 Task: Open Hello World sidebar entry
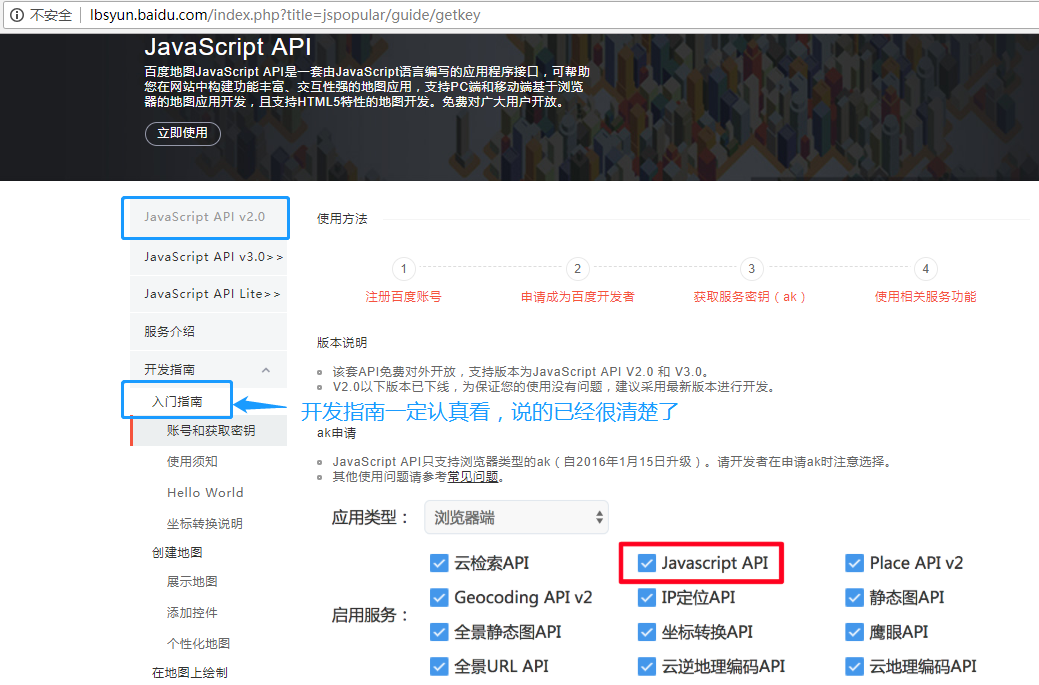[205, 493]
